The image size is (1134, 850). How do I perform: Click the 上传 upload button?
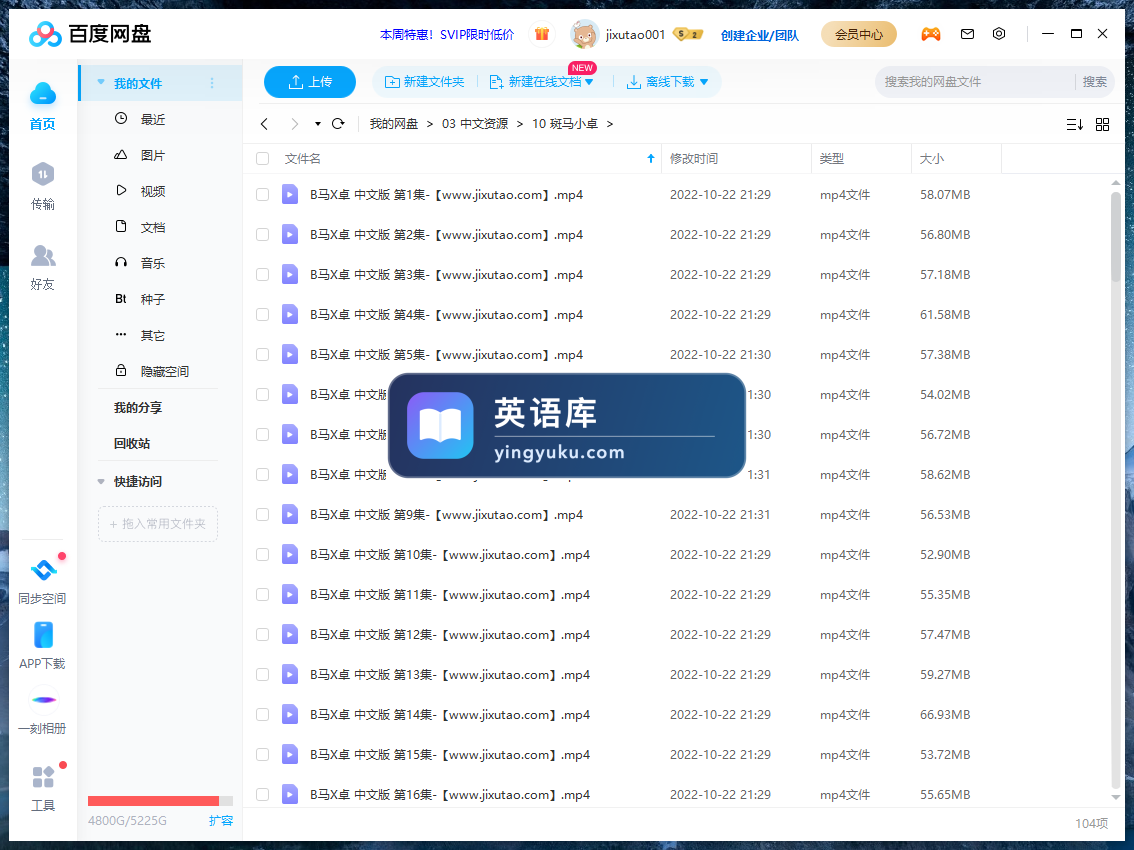tap(310, 82)
